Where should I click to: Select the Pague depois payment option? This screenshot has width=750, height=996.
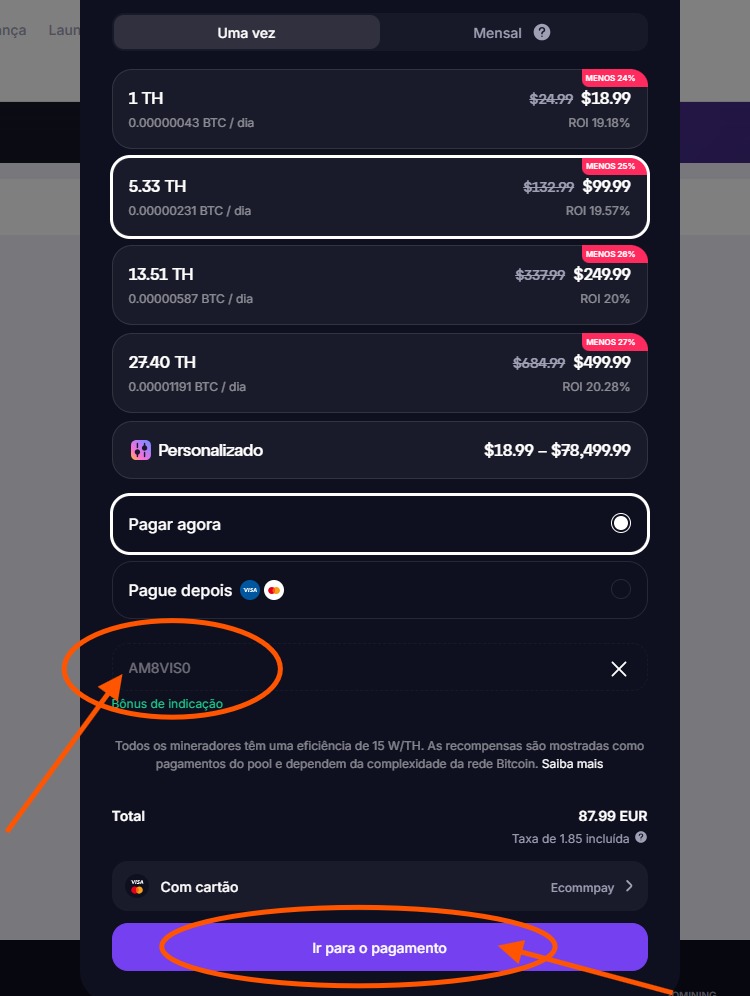click(x=380, y=590)
